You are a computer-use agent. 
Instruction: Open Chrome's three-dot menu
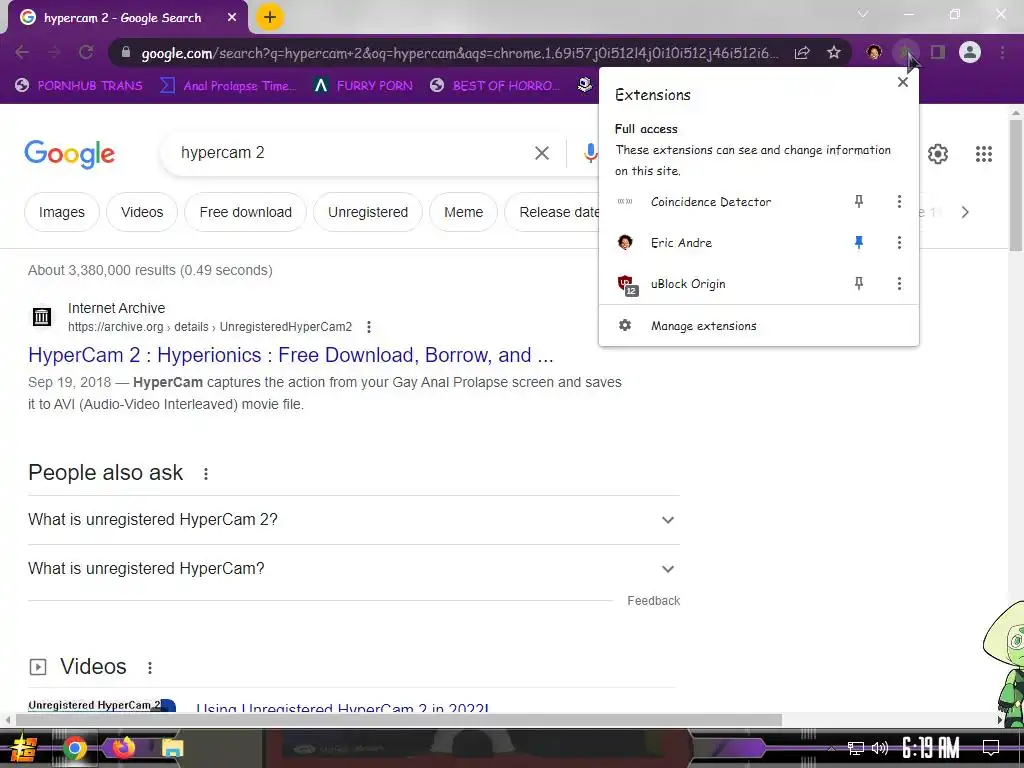(1002, 52)
